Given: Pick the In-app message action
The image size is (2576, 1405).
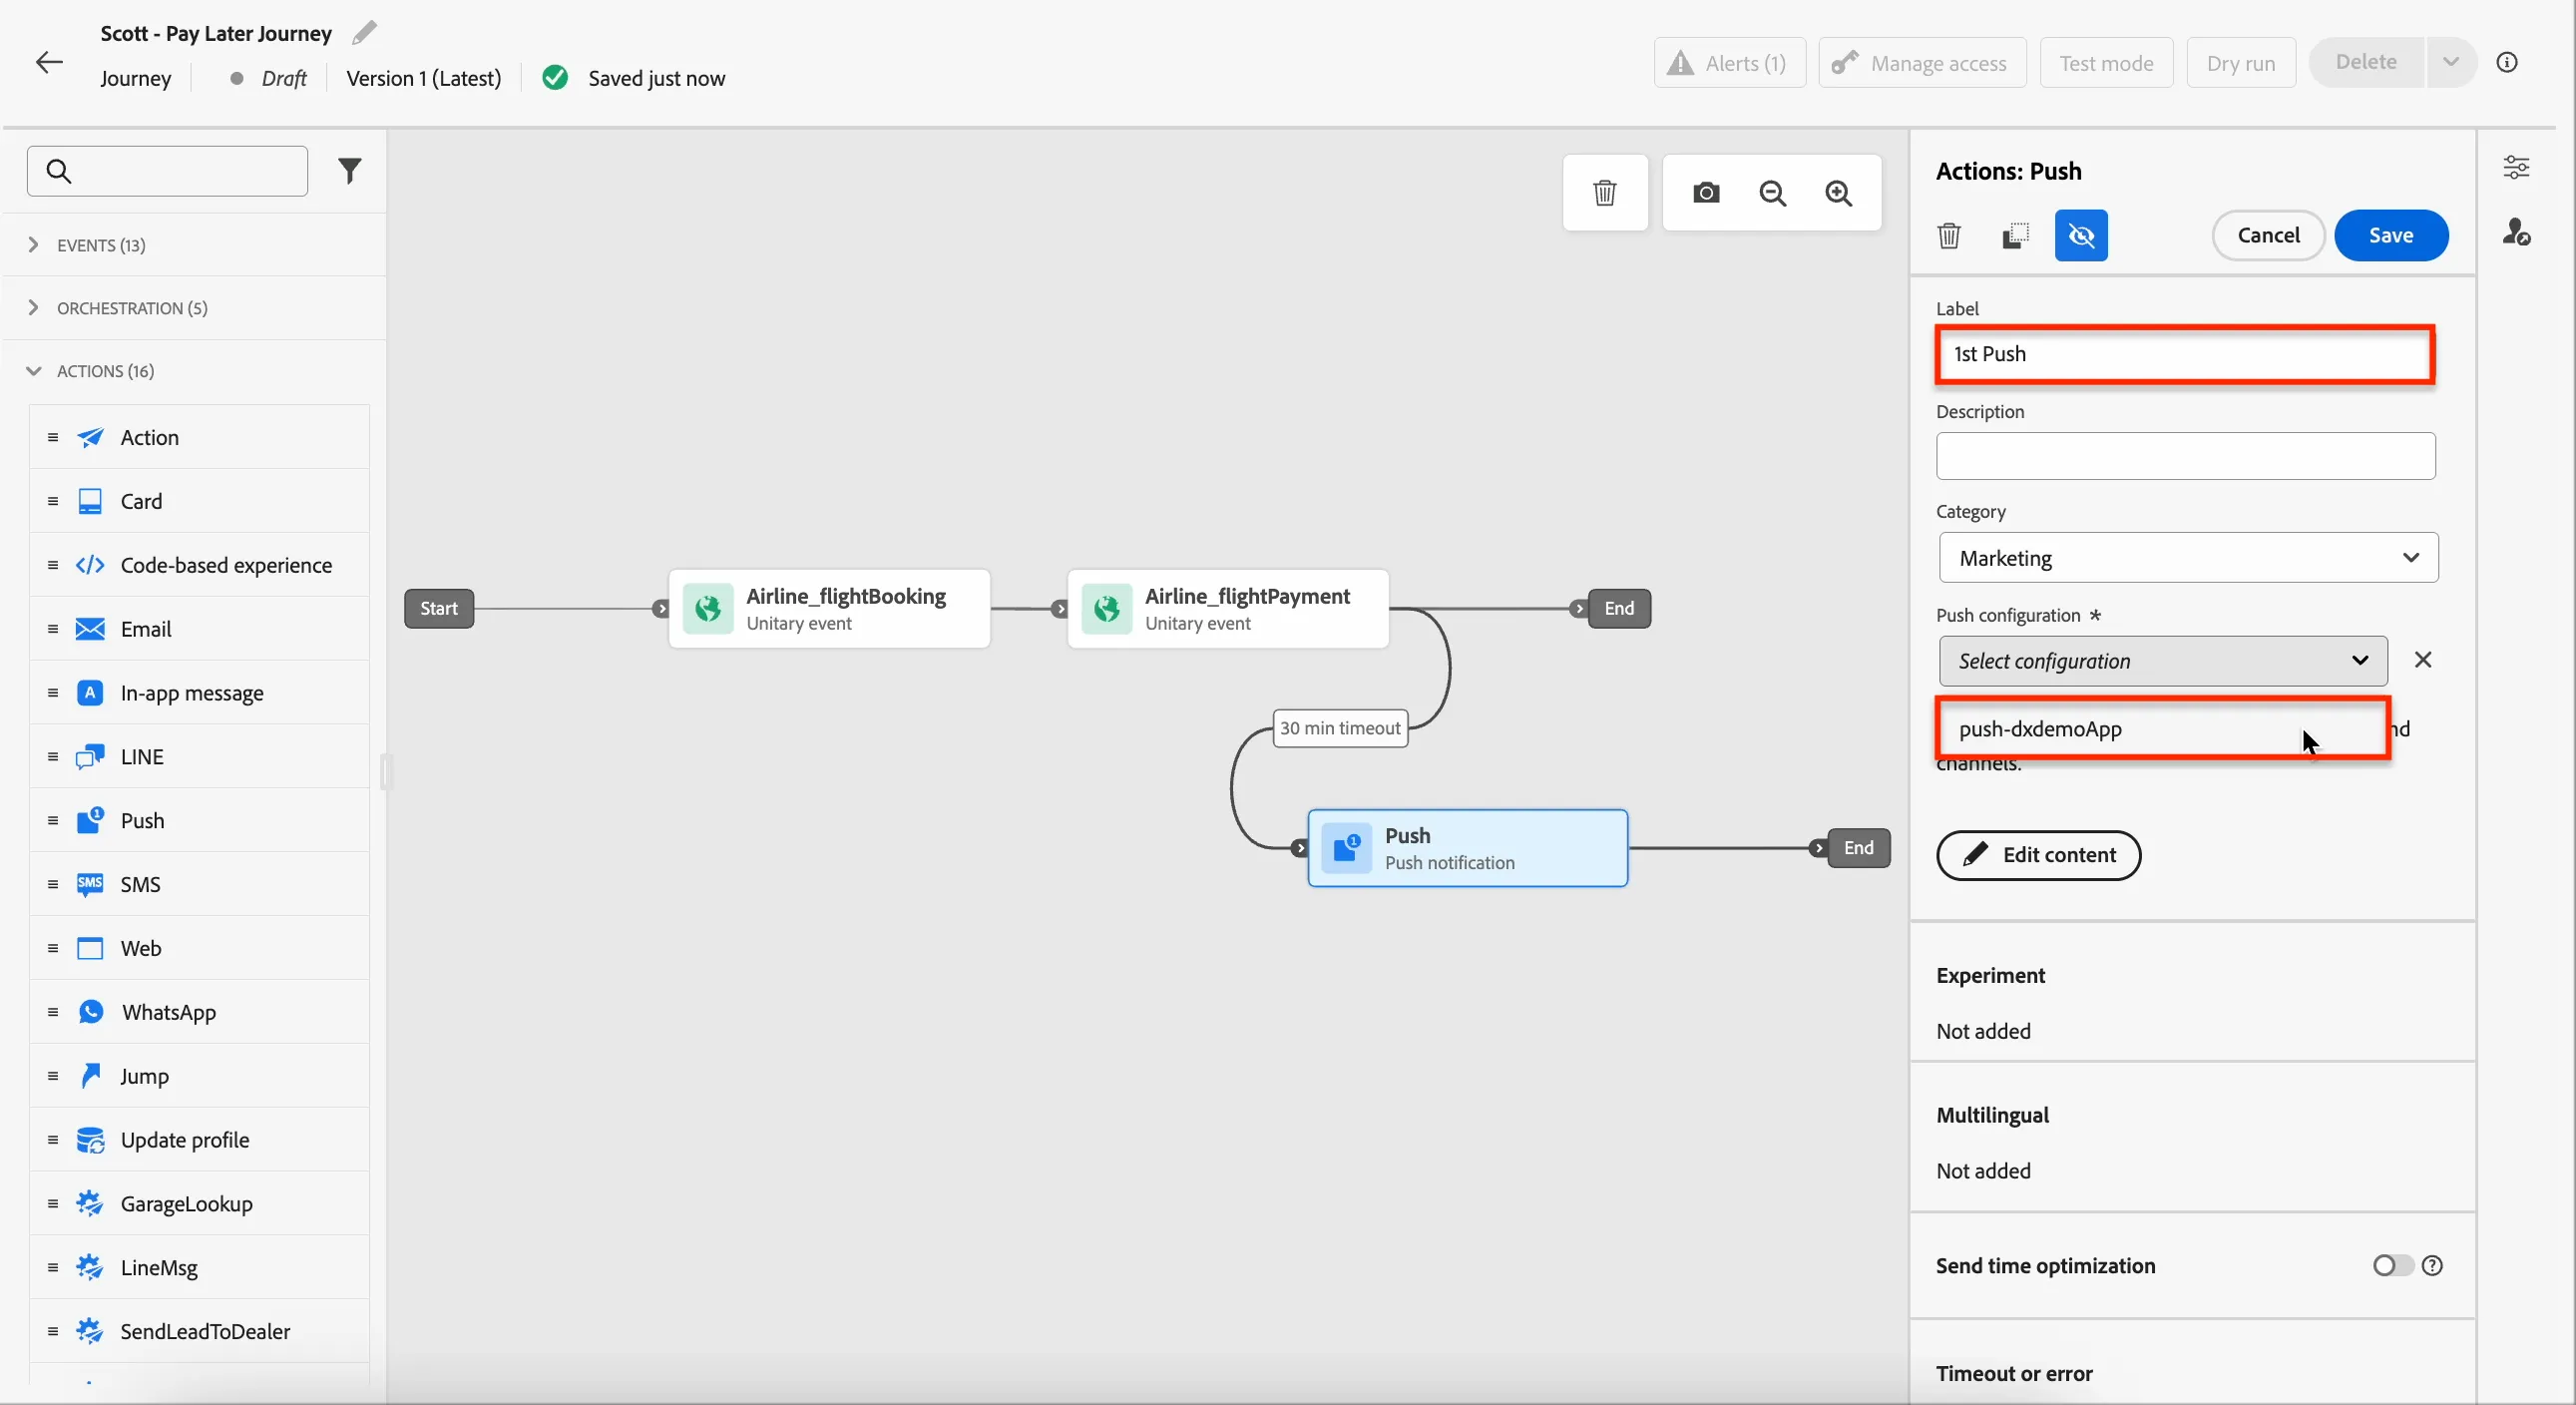Looking at the screenshot, I should pos(199,693).
